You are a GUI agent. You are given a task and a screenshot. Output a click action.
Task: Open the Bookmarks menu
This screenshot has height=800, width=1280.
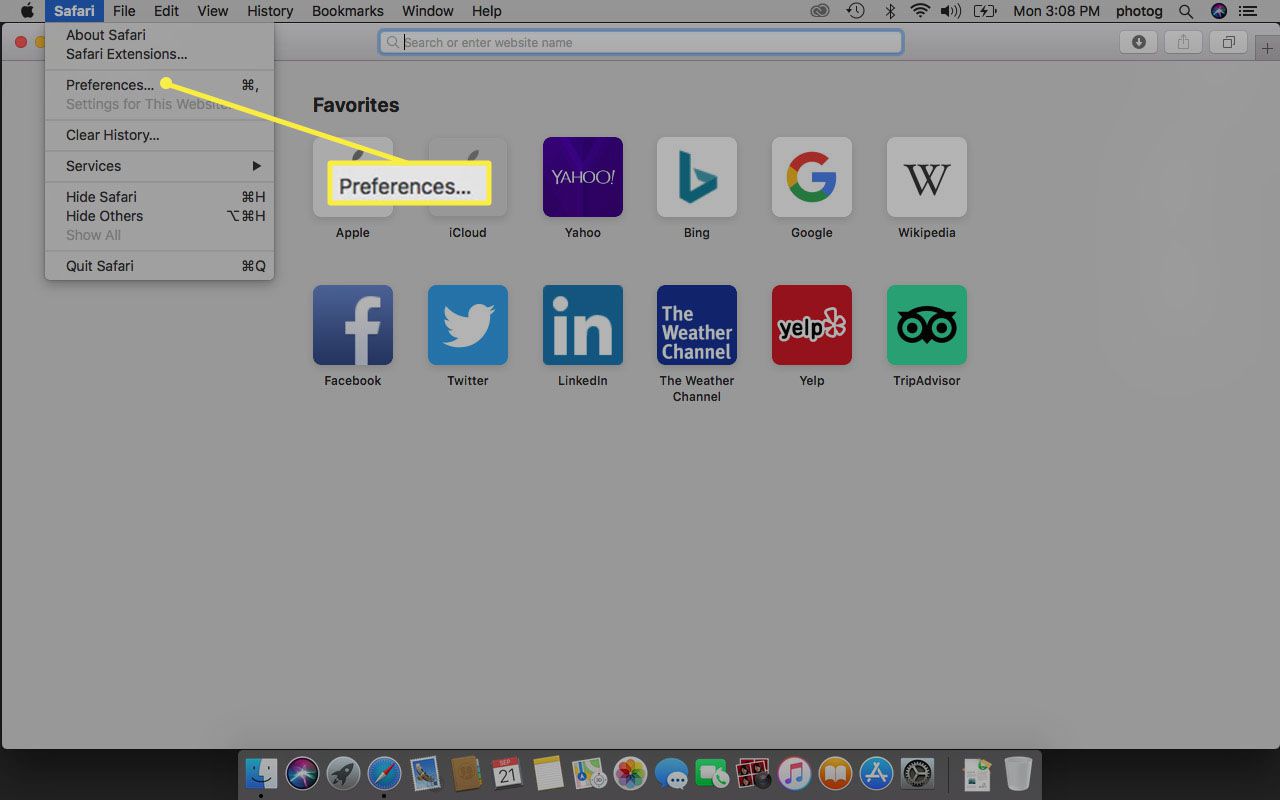tap(347, 11)
